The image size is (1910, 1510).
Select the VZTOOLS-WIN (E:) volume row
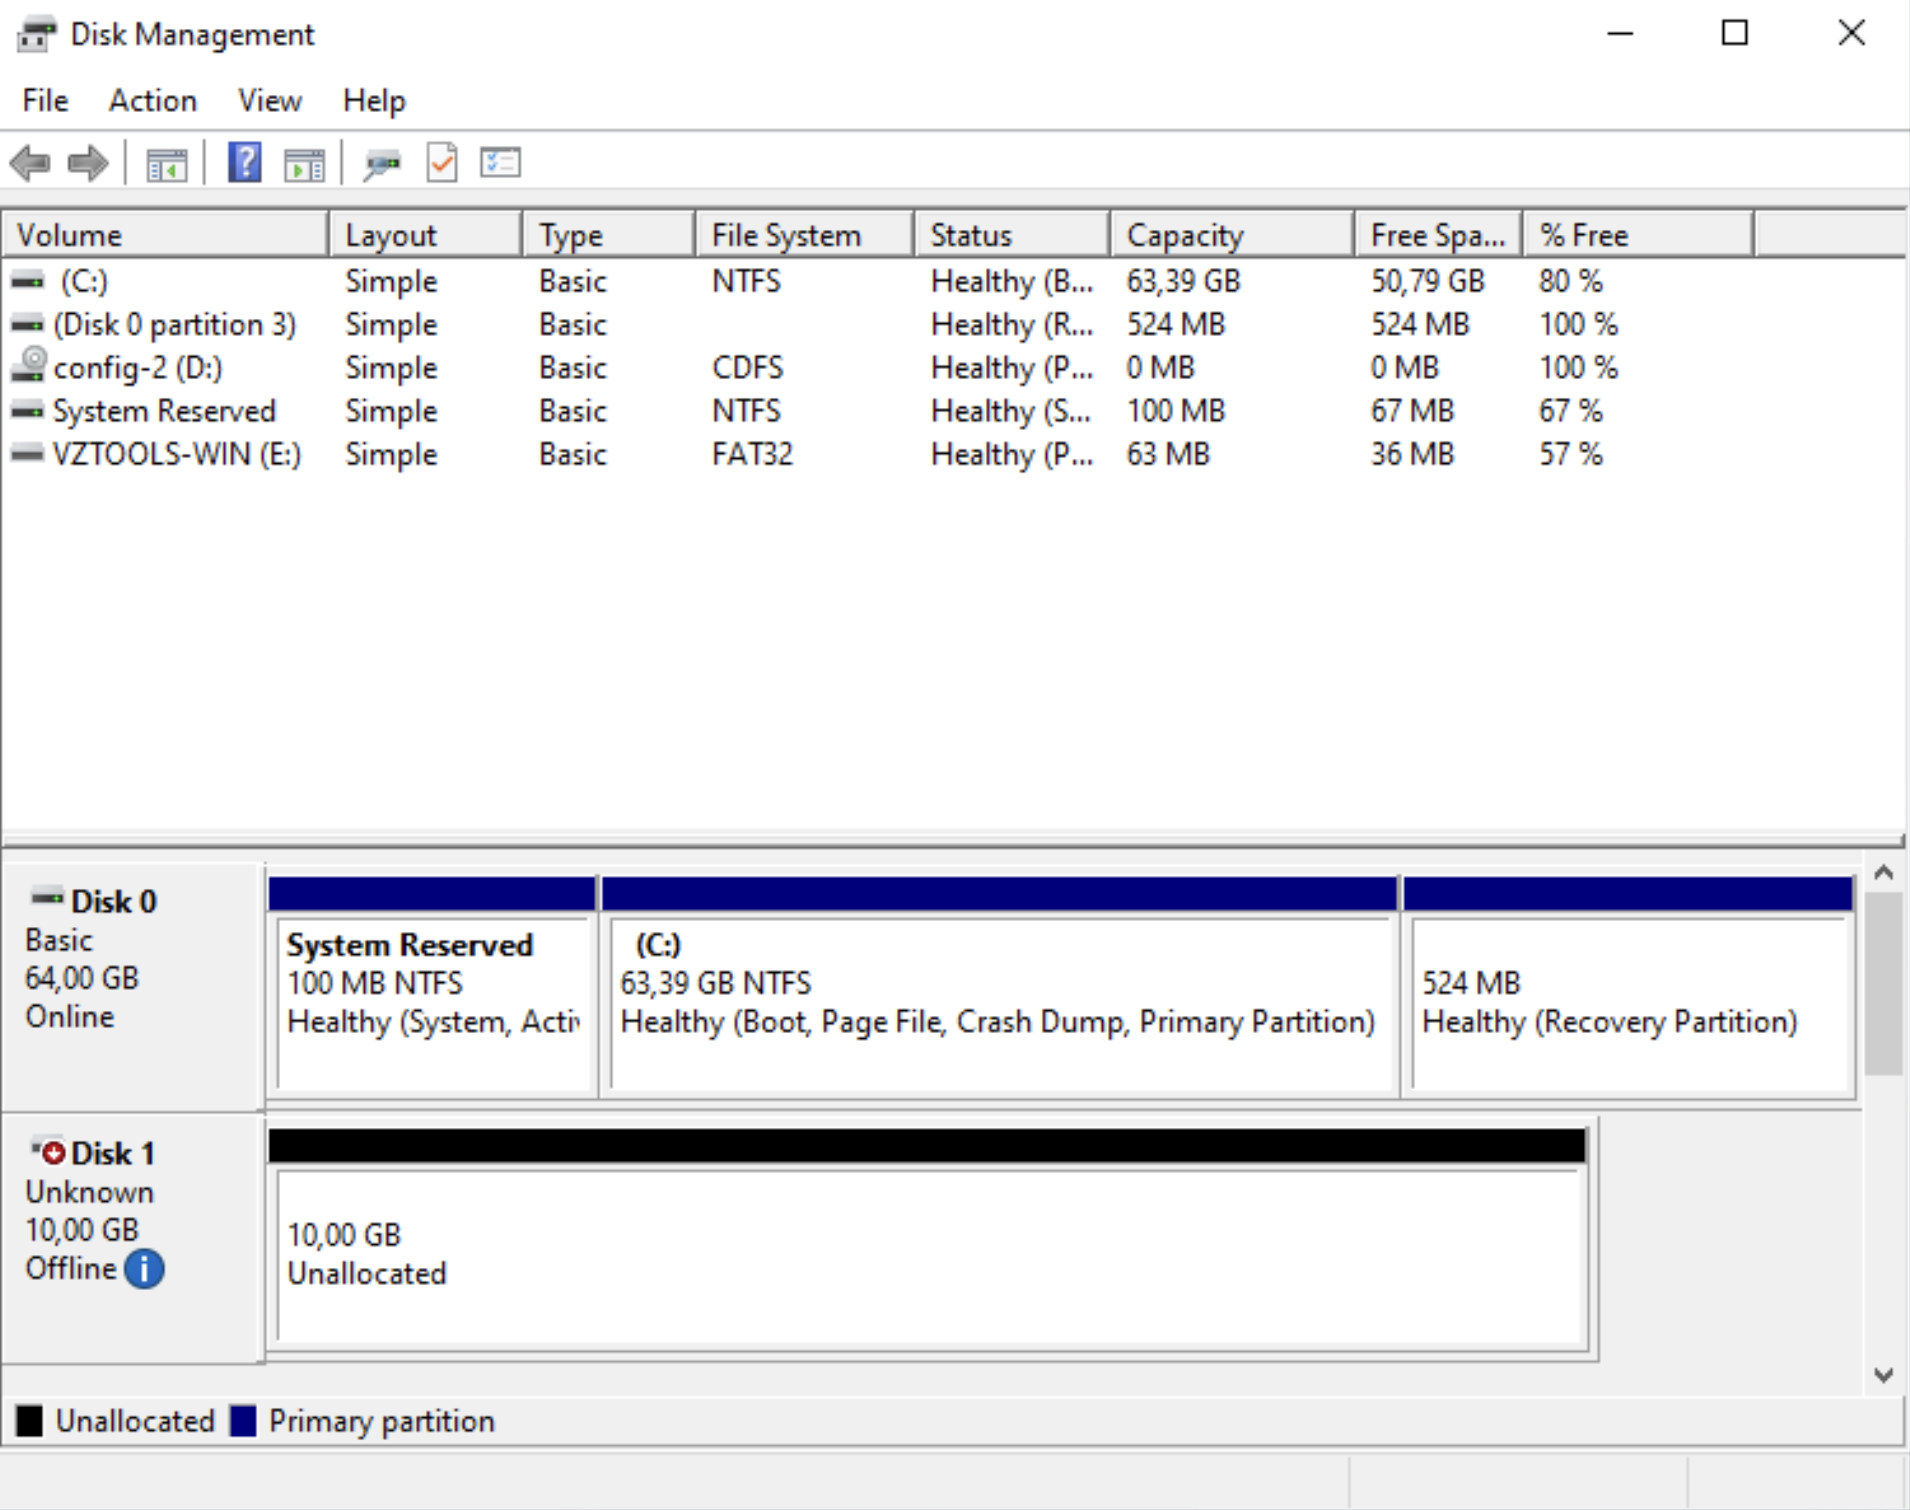(176, 454)
